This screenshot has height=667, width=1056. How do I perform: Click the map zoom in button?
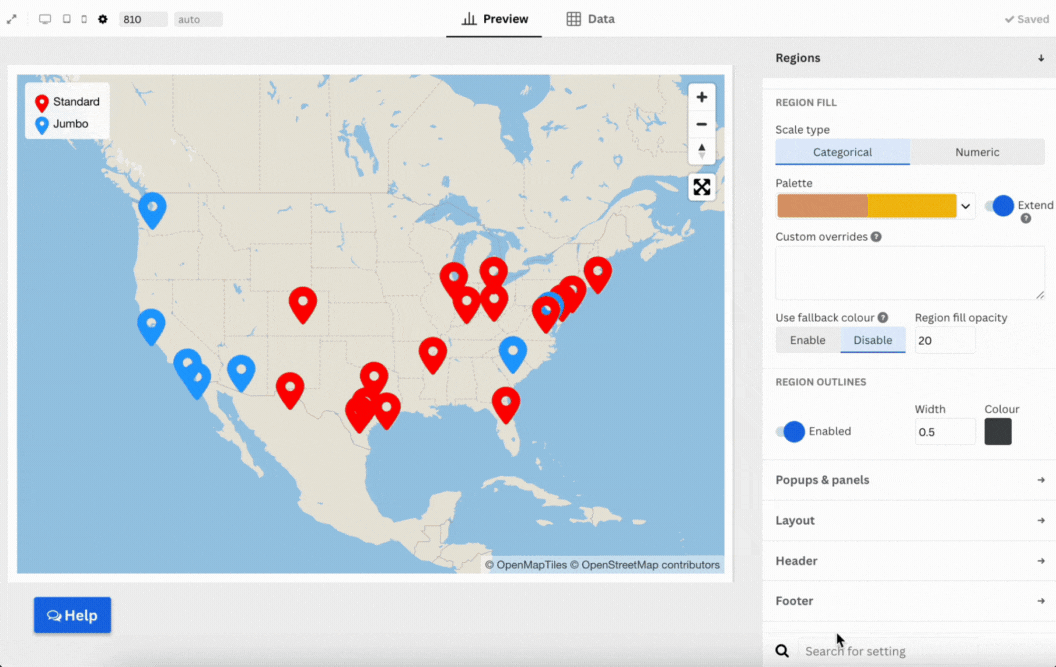pos(702,97)
